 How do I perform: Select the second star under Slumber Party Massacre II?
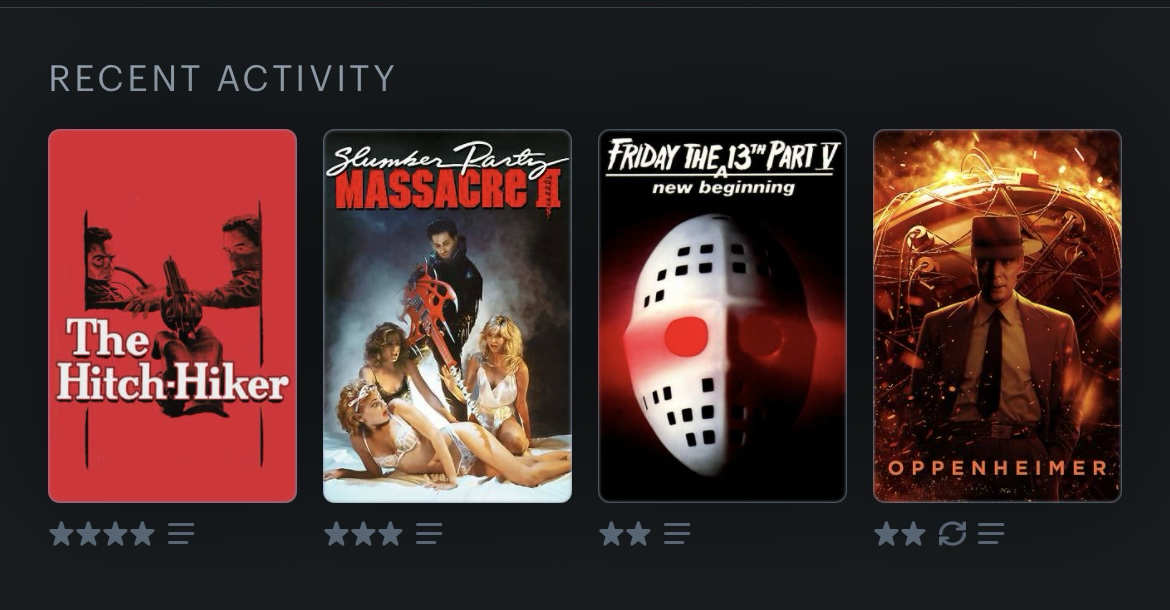coord(363,534)
